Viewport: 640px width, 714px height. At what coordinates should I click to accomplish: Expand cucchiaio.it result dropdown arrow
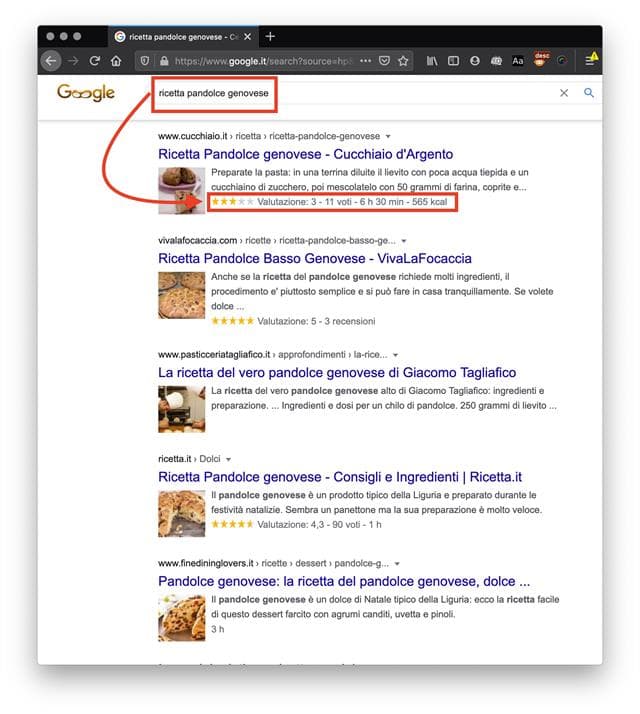(x=388, y=136)
